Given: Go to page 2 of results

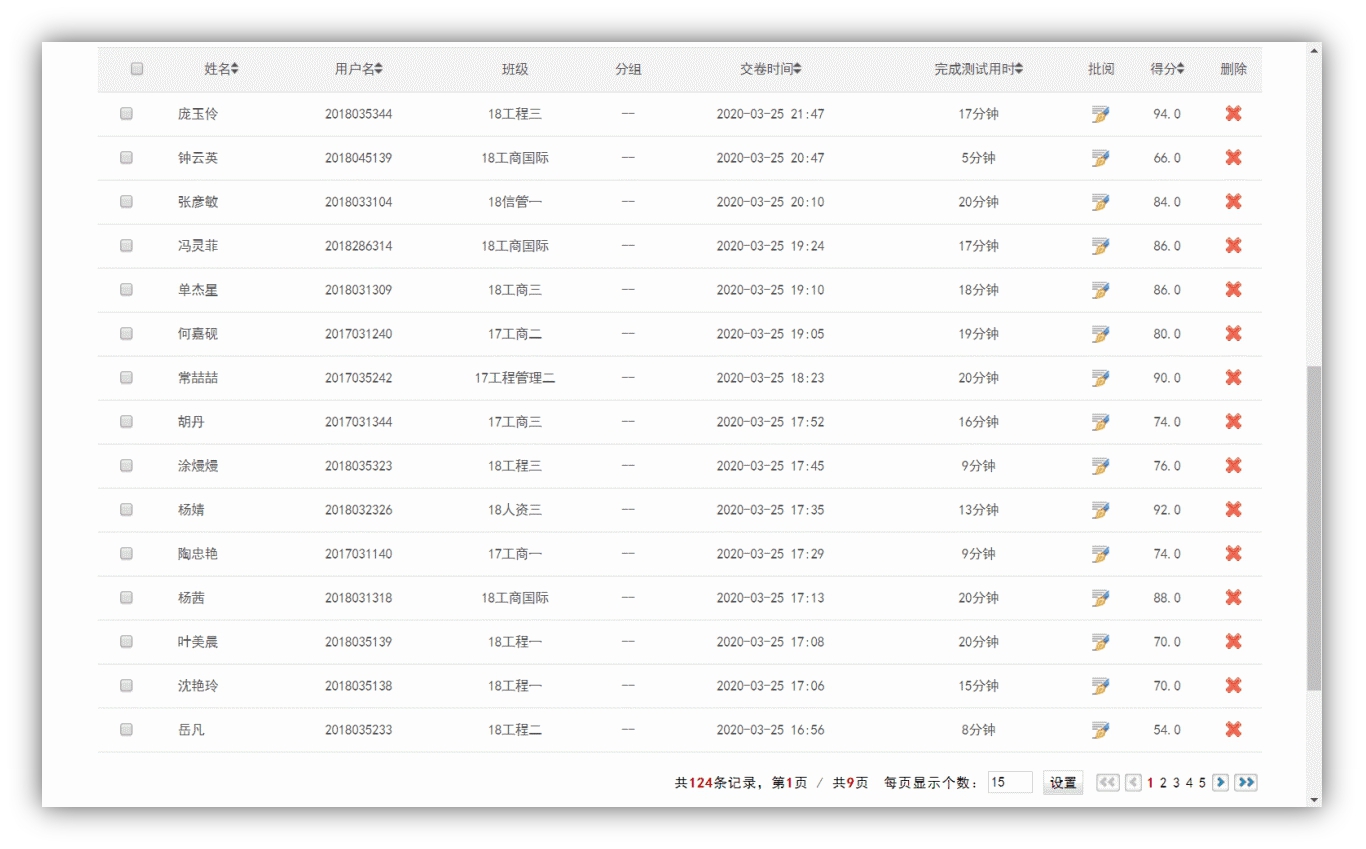Looking at the screenshot, I should (1163, 783).
